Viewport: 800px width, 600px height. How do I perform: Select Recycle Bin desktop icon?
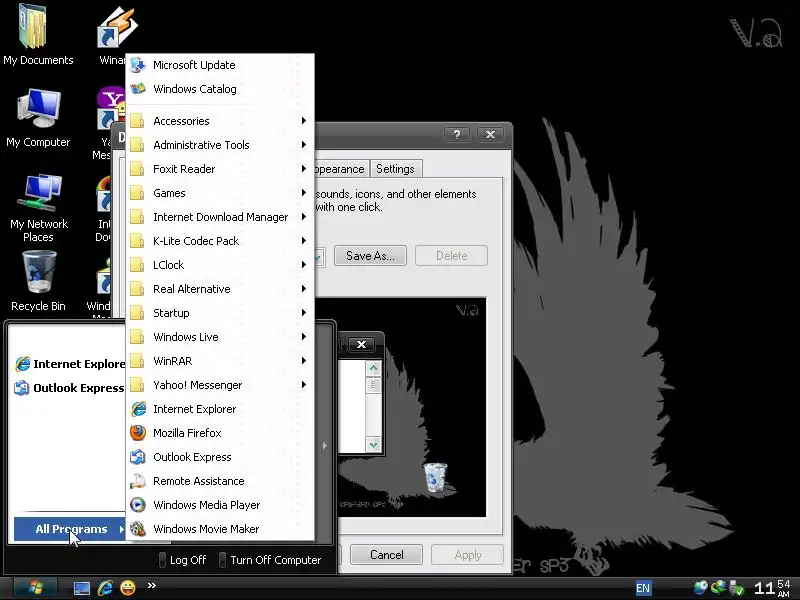point(38,282)
